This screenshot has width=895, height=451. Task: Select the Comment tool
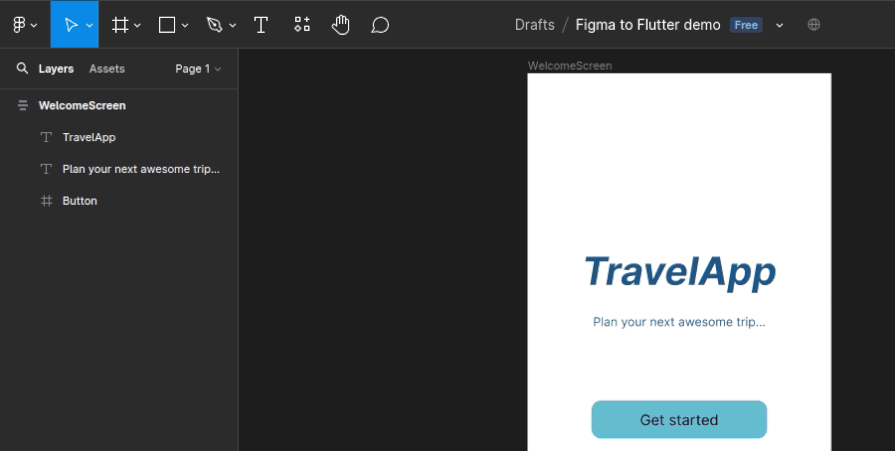pyautogui.click(x=380, y=25)
